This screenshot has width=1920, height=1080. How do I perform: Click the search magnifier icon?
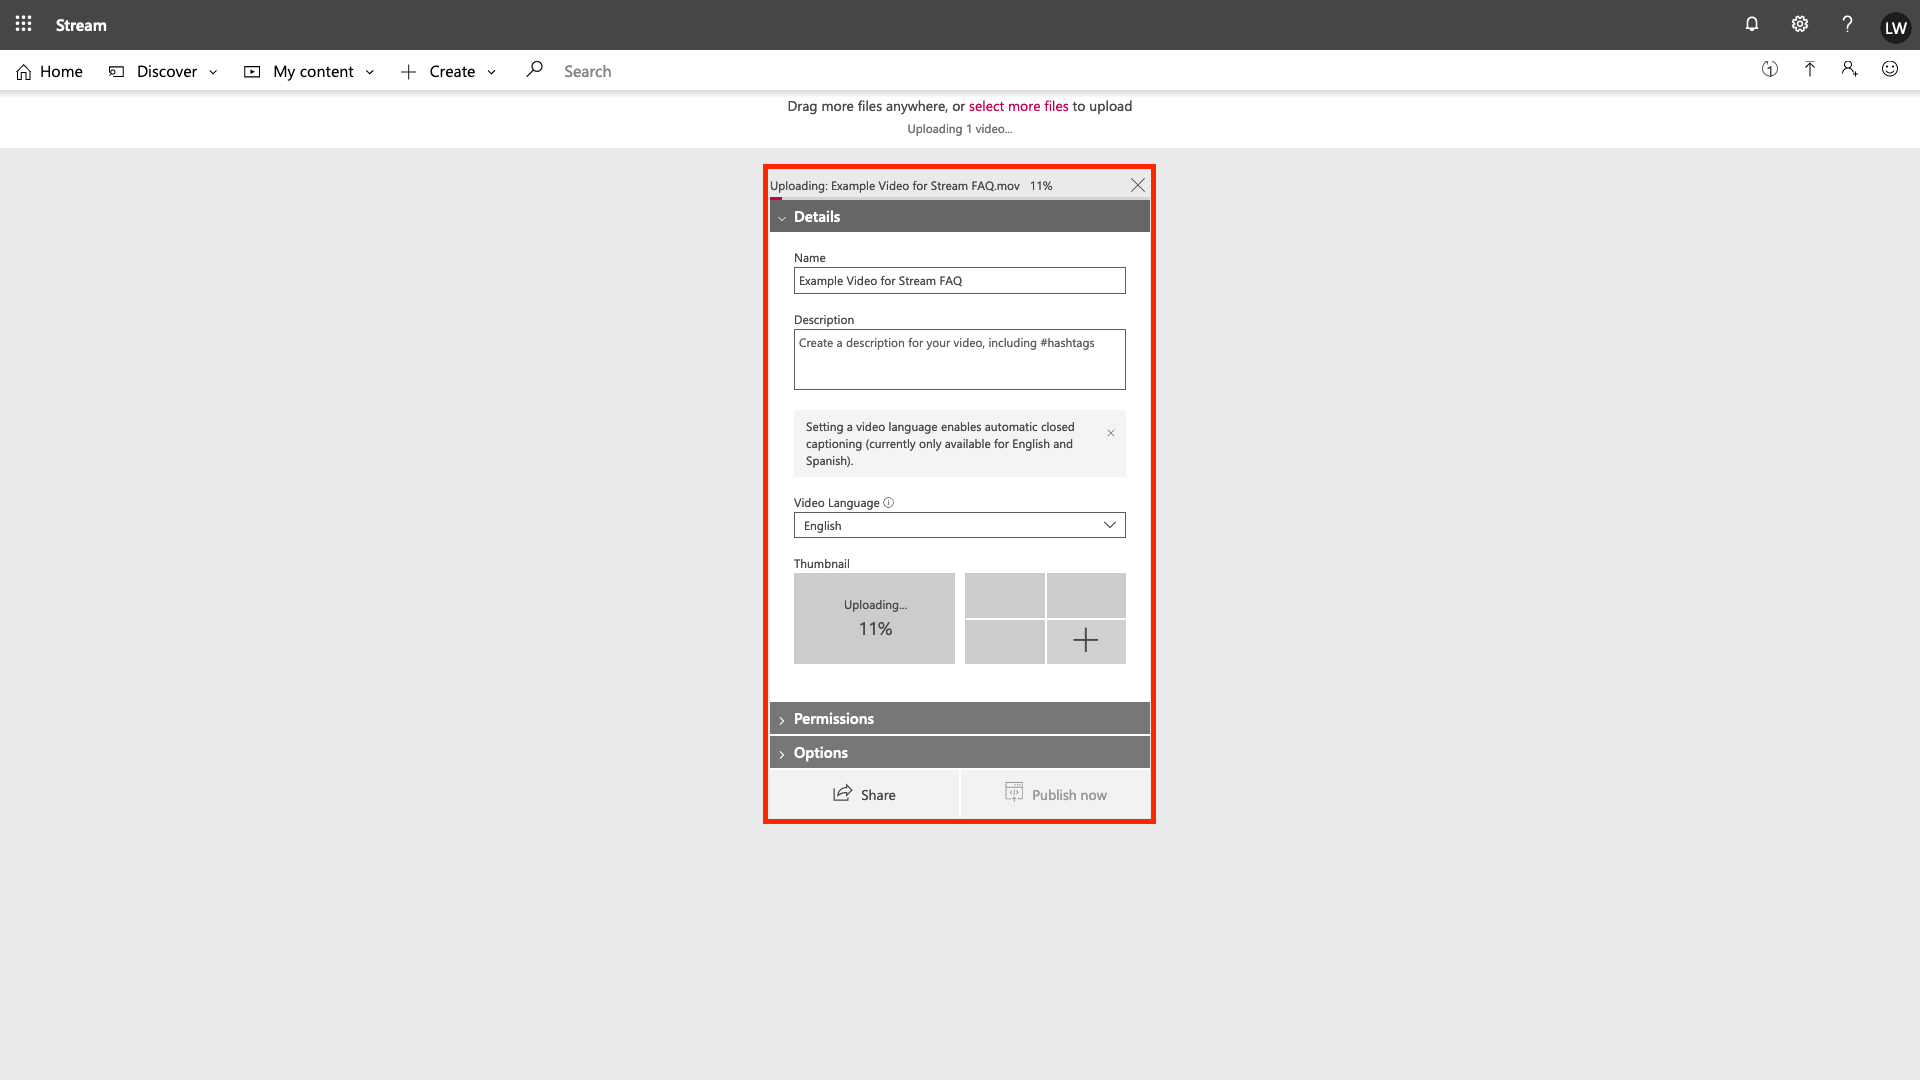[x=534, y=70]
